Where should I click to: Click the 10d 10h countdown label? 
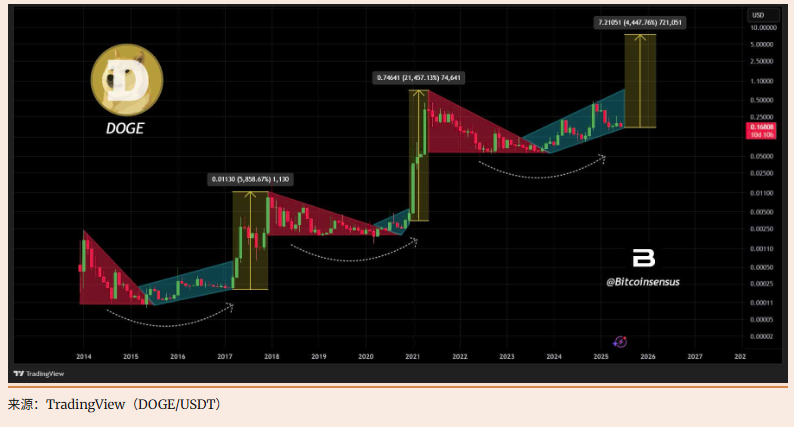coord(762,135)
